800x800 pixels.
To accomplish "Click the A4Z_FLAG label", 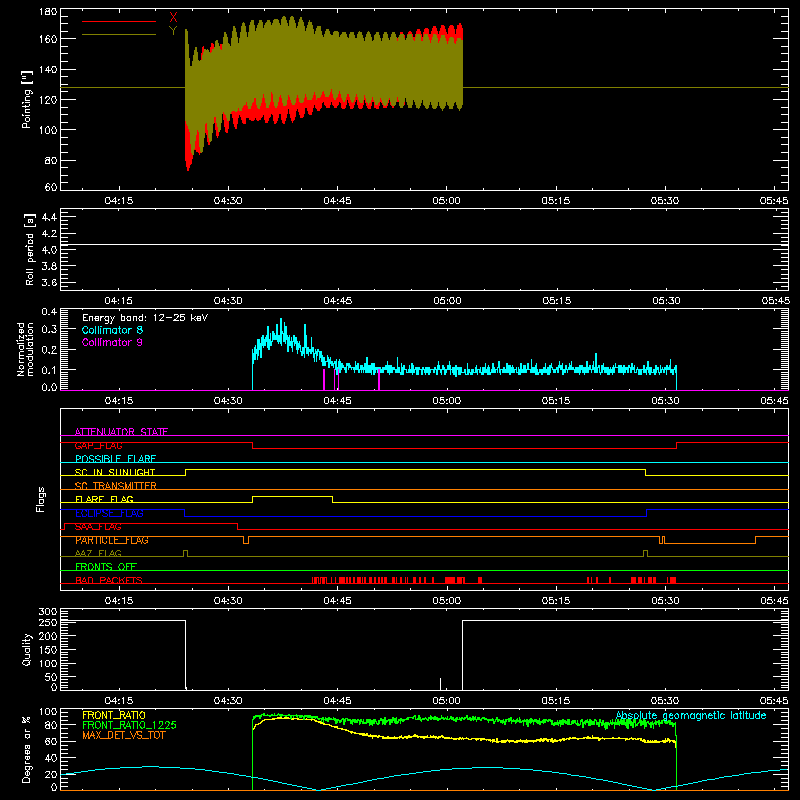I will click(98, 553).
